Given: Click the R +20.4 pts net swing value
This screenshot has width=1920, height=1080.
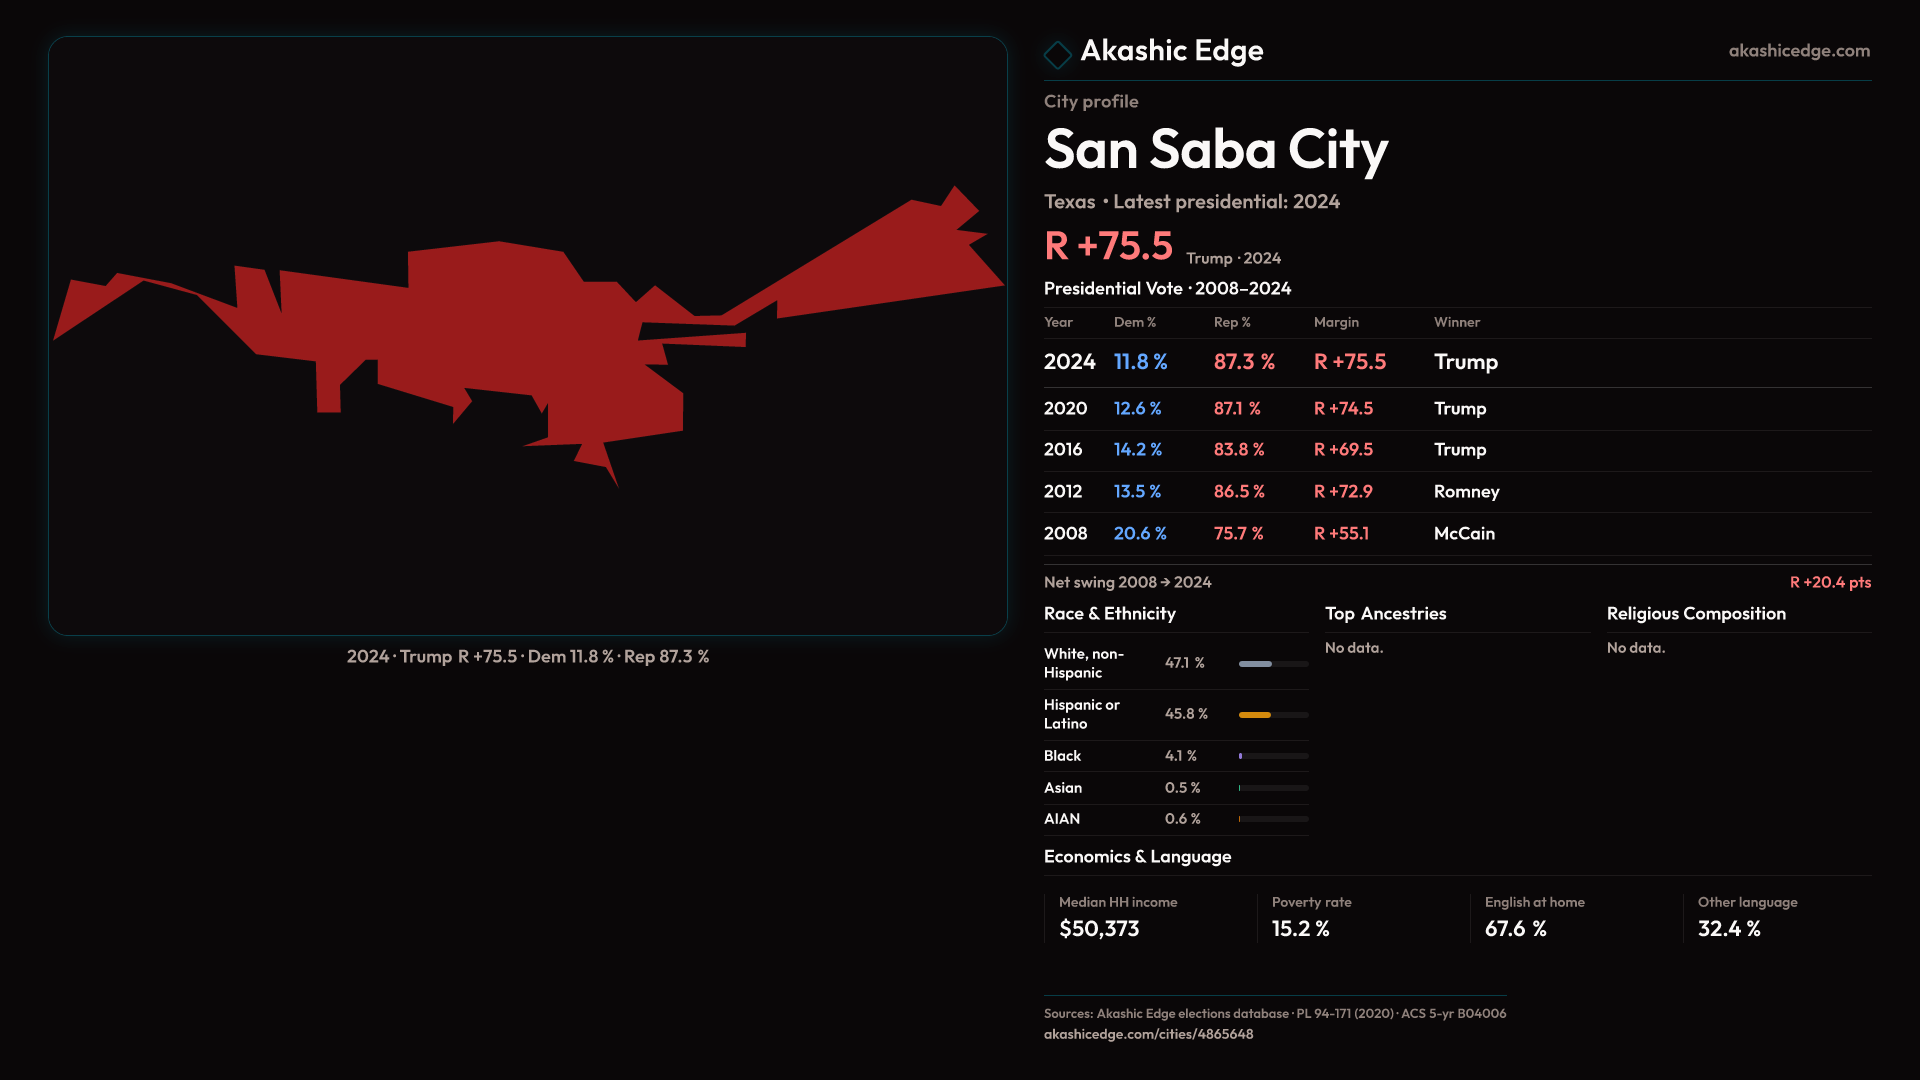Looking at the screenshot, I should (x=1829, y=583).
